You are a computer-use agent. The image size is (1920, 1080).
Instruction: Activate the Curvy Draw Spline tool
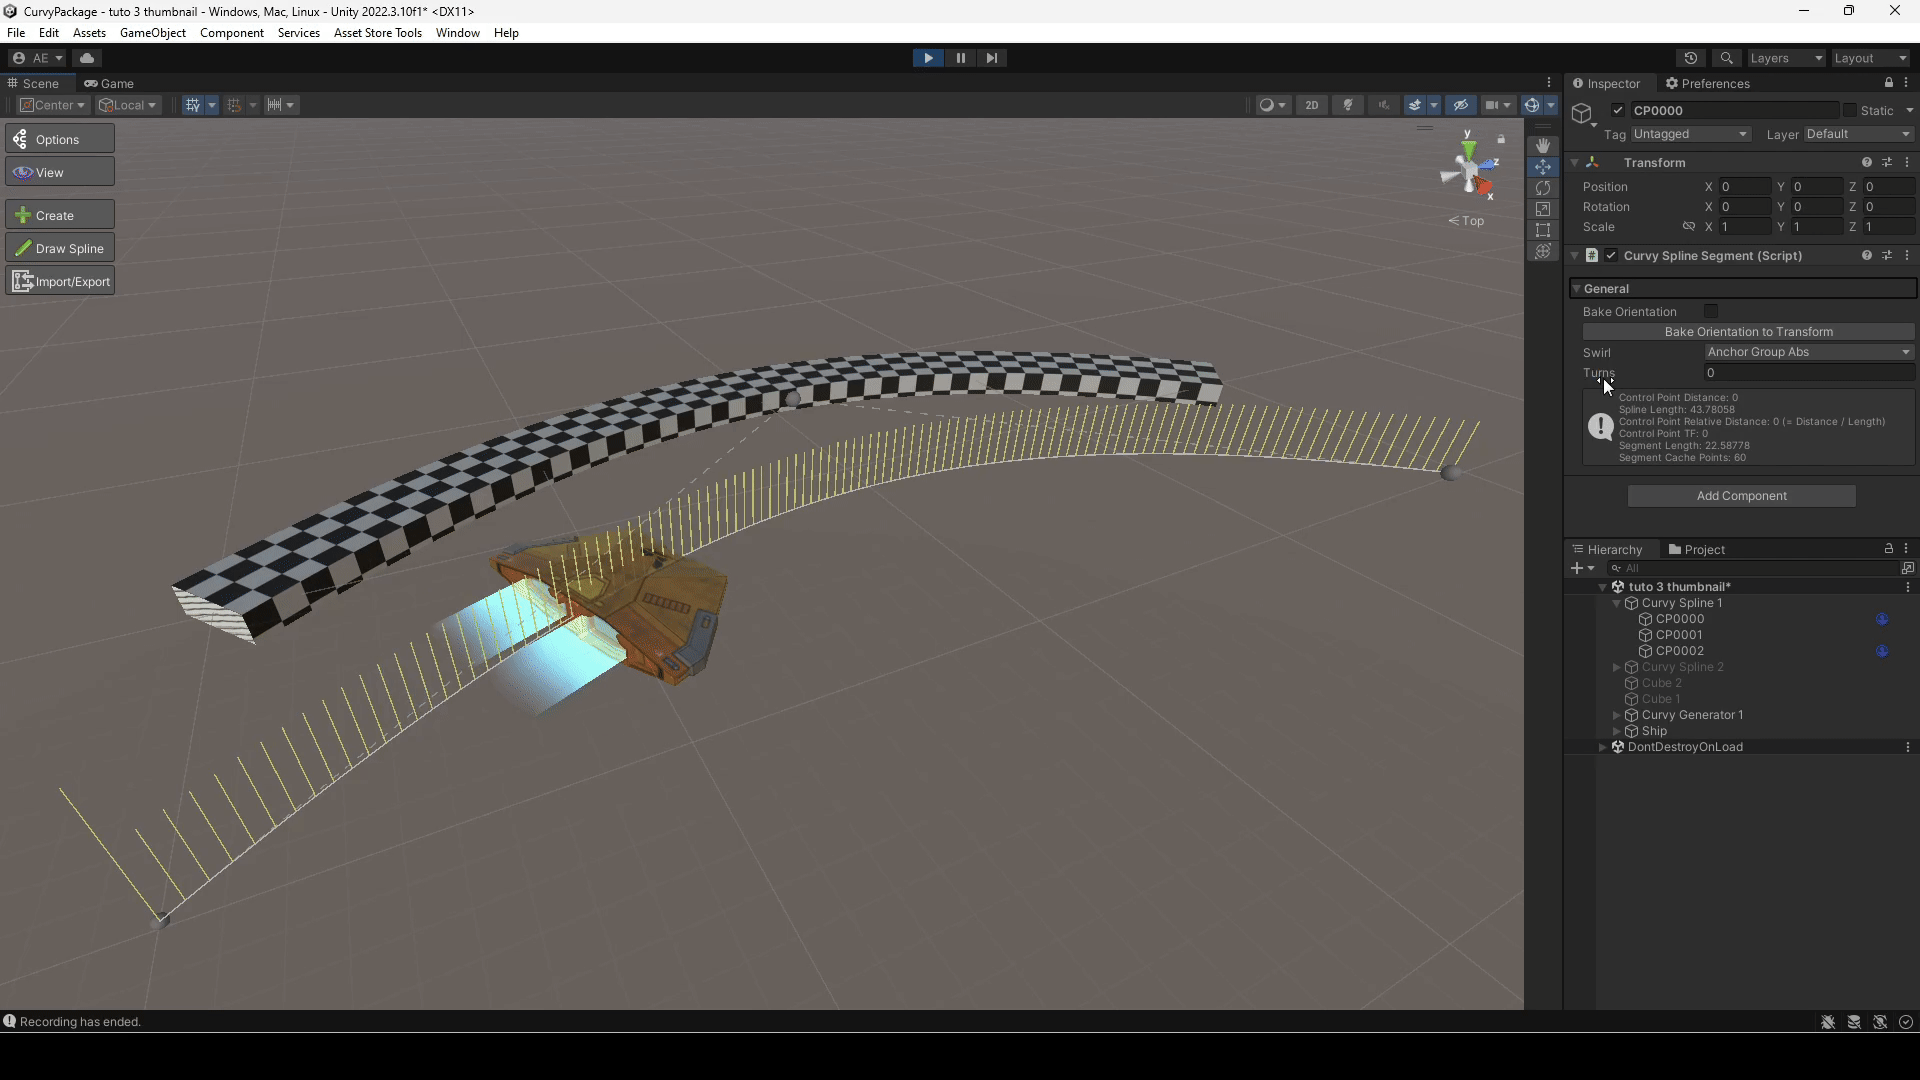point(60,247)
